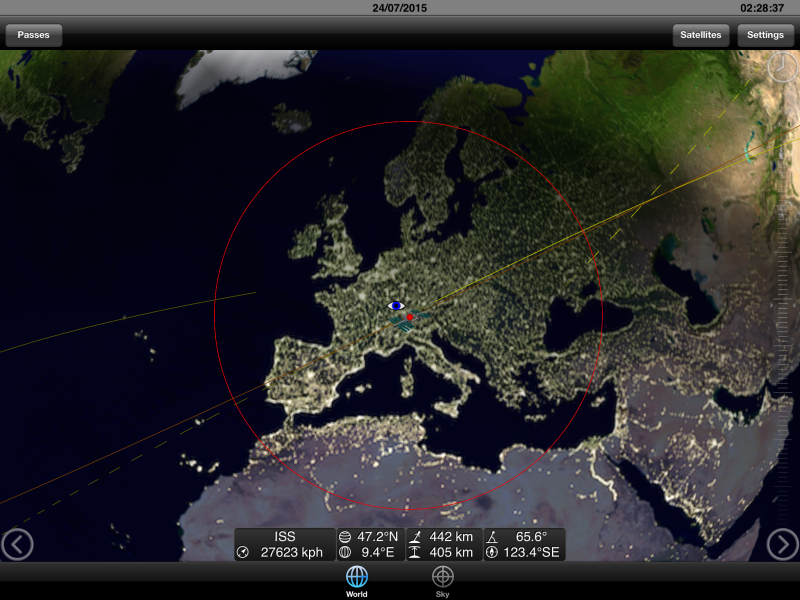Tap the azimuth compass icon beside 123.4°SE
Image resolution: width=800 pixels, height=600 pixels.
(x=492, y=552)
